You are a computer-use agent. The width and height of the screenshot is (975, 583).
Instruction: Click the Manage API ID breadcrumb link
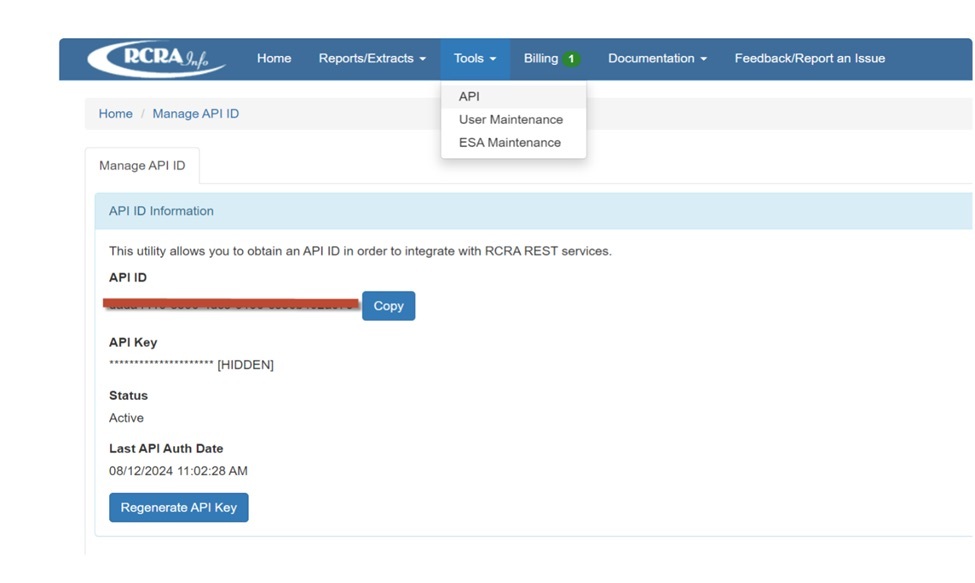(x=196, y=114)
